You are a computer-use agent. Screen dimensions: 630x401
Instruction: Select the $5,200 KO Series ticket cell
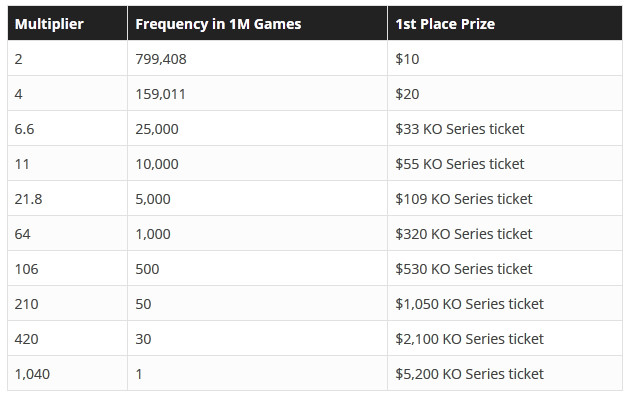pos(505,373)
